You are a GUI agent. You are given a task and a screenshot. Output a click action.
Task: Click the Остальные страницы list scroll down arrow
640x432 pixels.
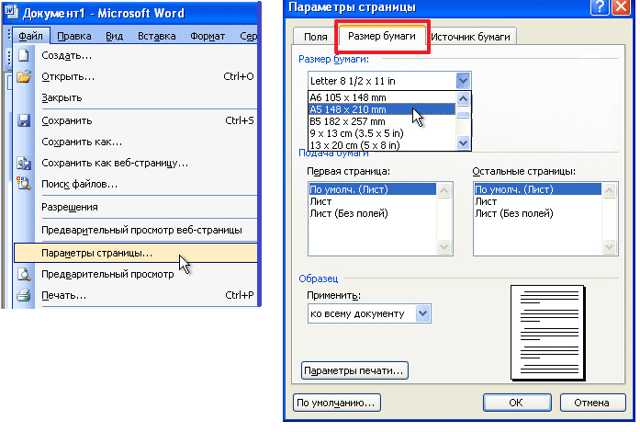[x=609, y=246]
